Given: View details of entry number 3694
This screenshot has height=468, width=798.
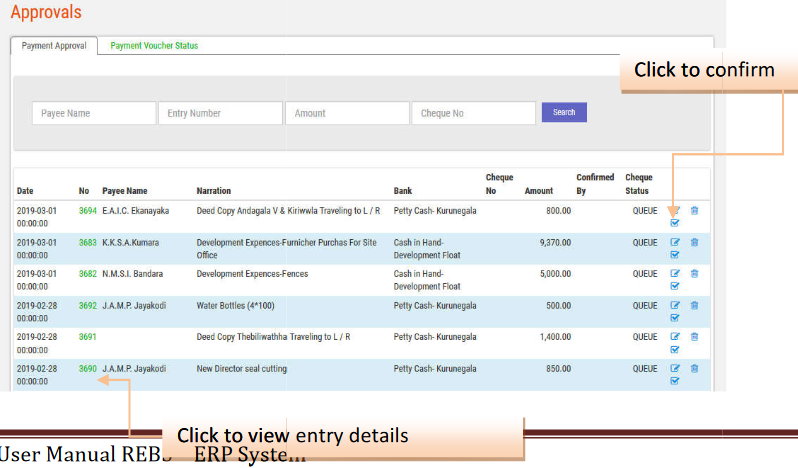Looking at the screenshot, I should pyautogui.click(x=88, y=211).
